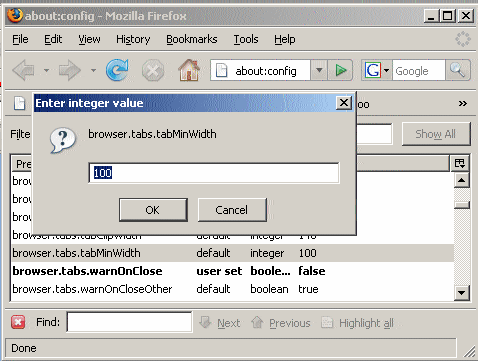The image size is (478, 361).
Task: Click the Back arrow navigation button
Action: coord(24,70)
